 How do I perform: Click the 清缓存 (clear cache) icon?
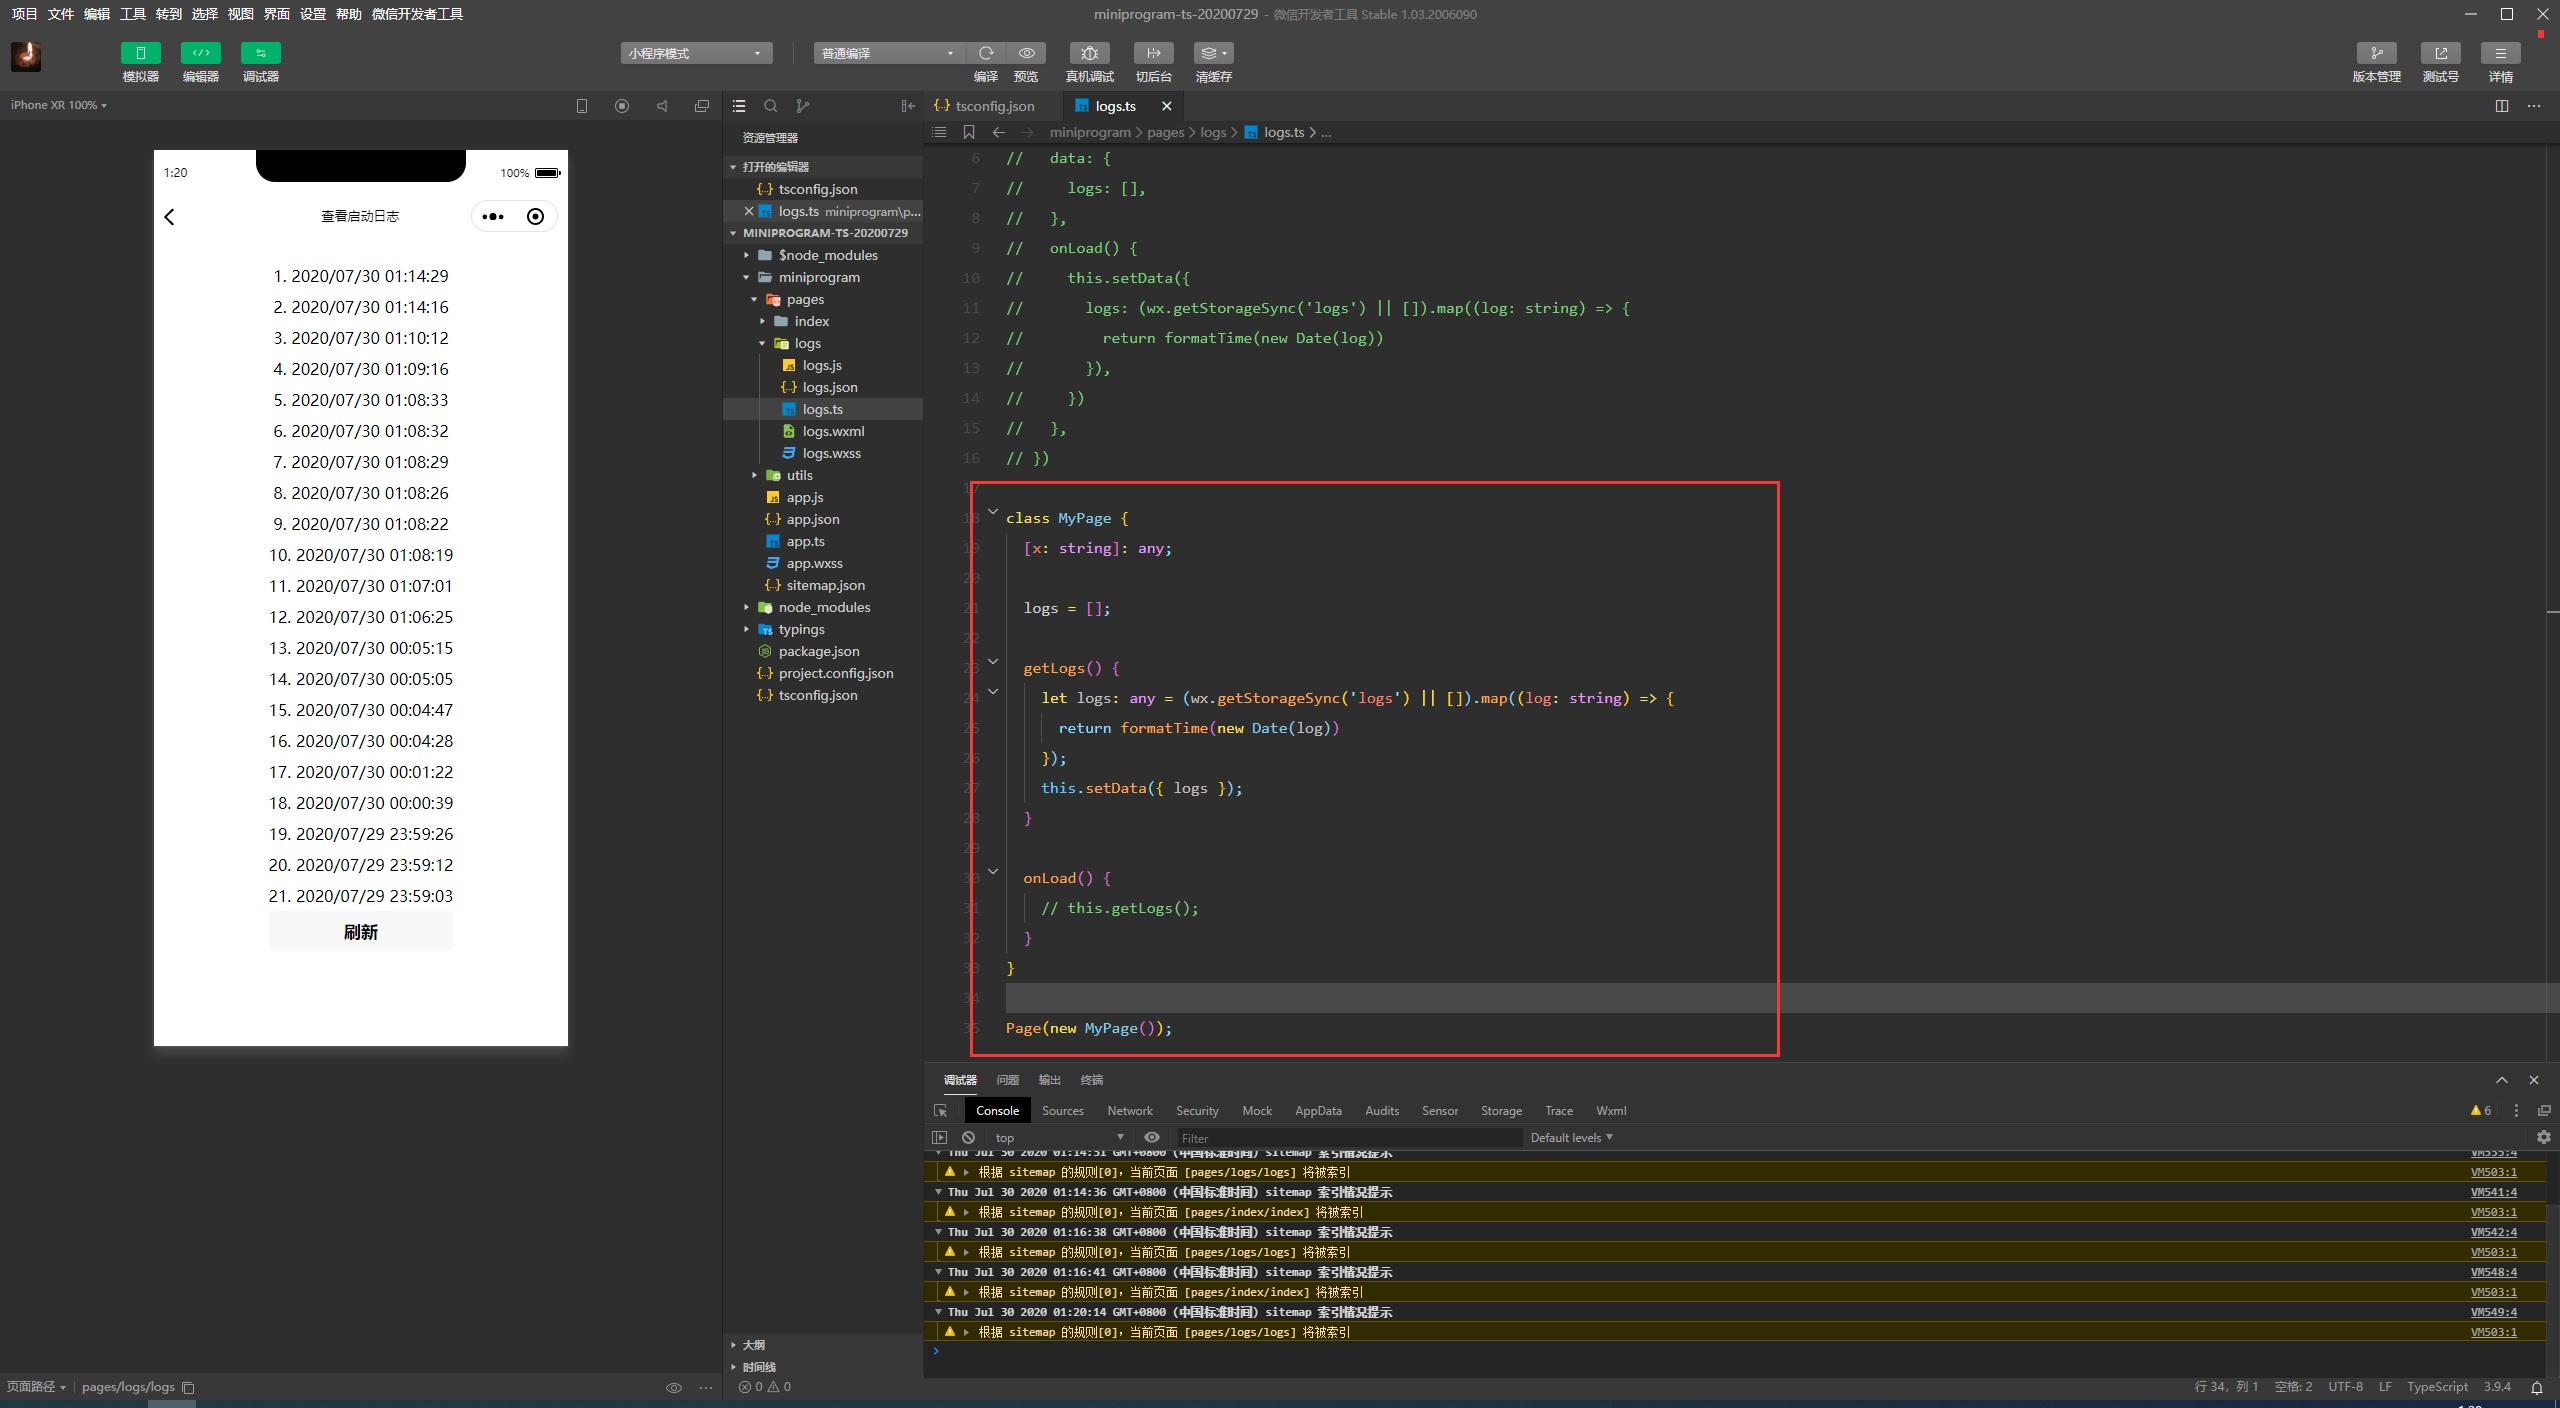point(1210,53)
